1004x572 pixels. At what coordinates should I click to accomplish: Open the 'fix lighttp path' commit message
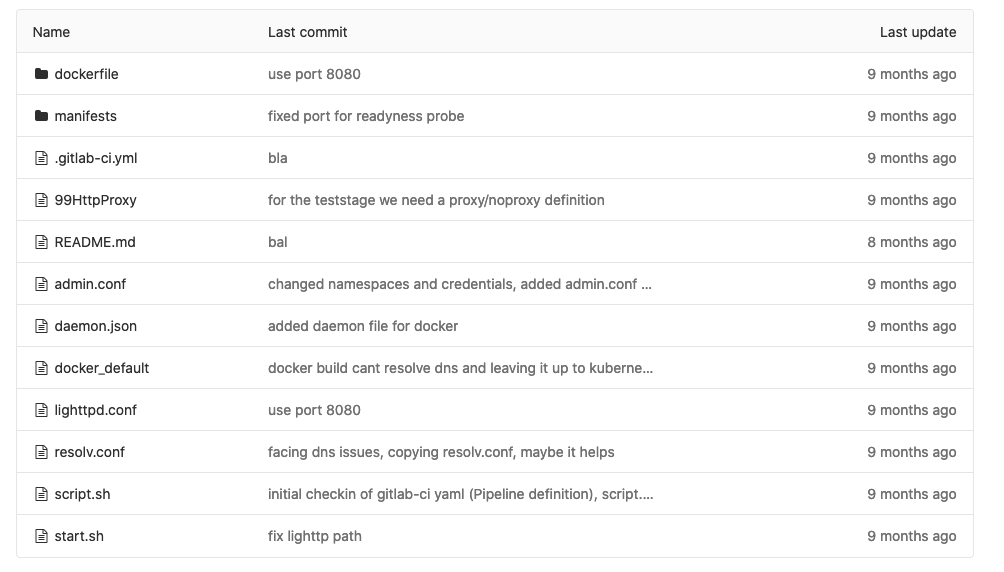coord(315,536)
